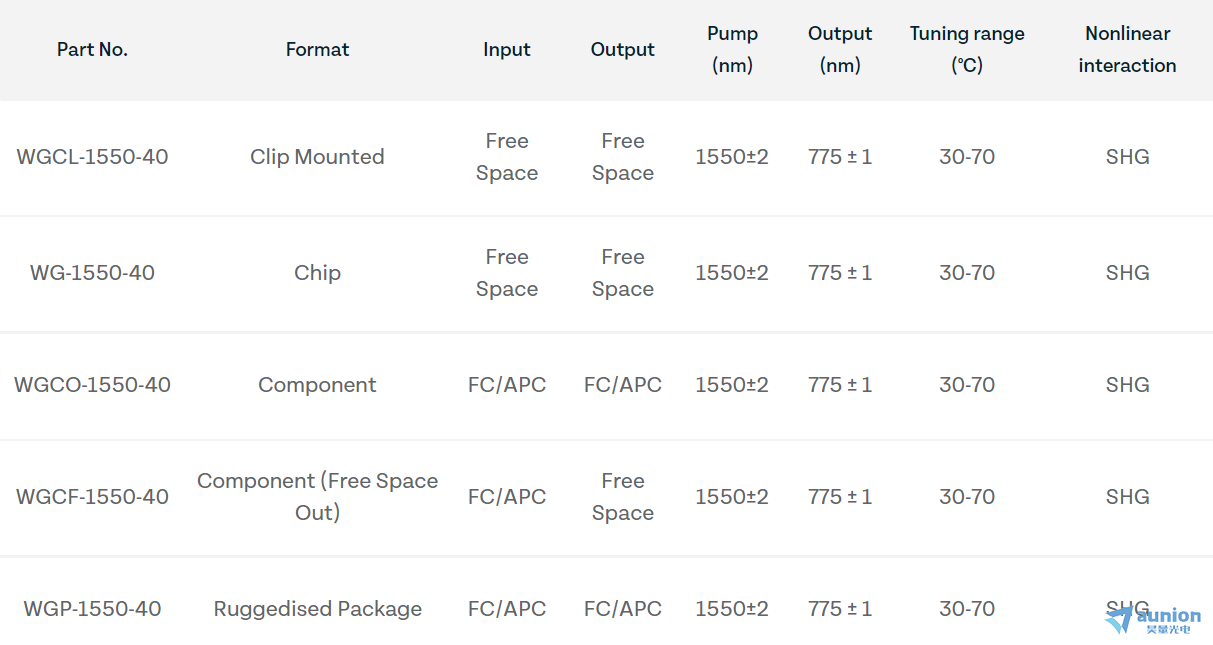The height and width of the screenshot is (645, 1213).
Task: Click the Format column header
Action: coord(317,49)
